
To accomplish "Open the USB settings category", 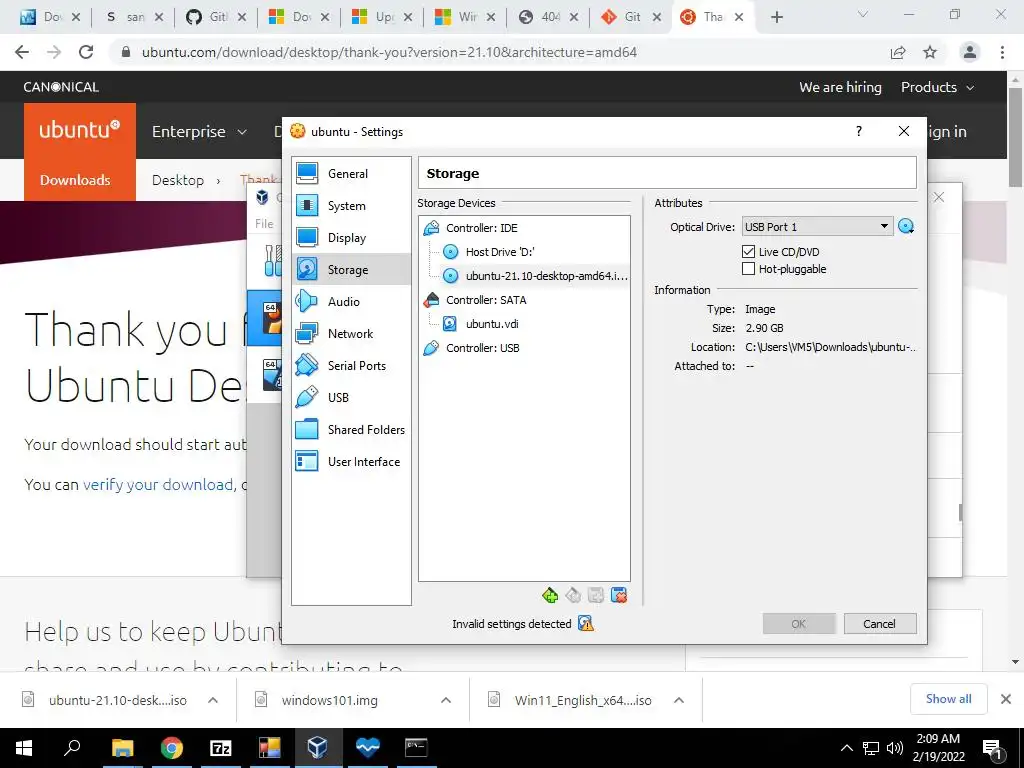I will coord(351,397).
